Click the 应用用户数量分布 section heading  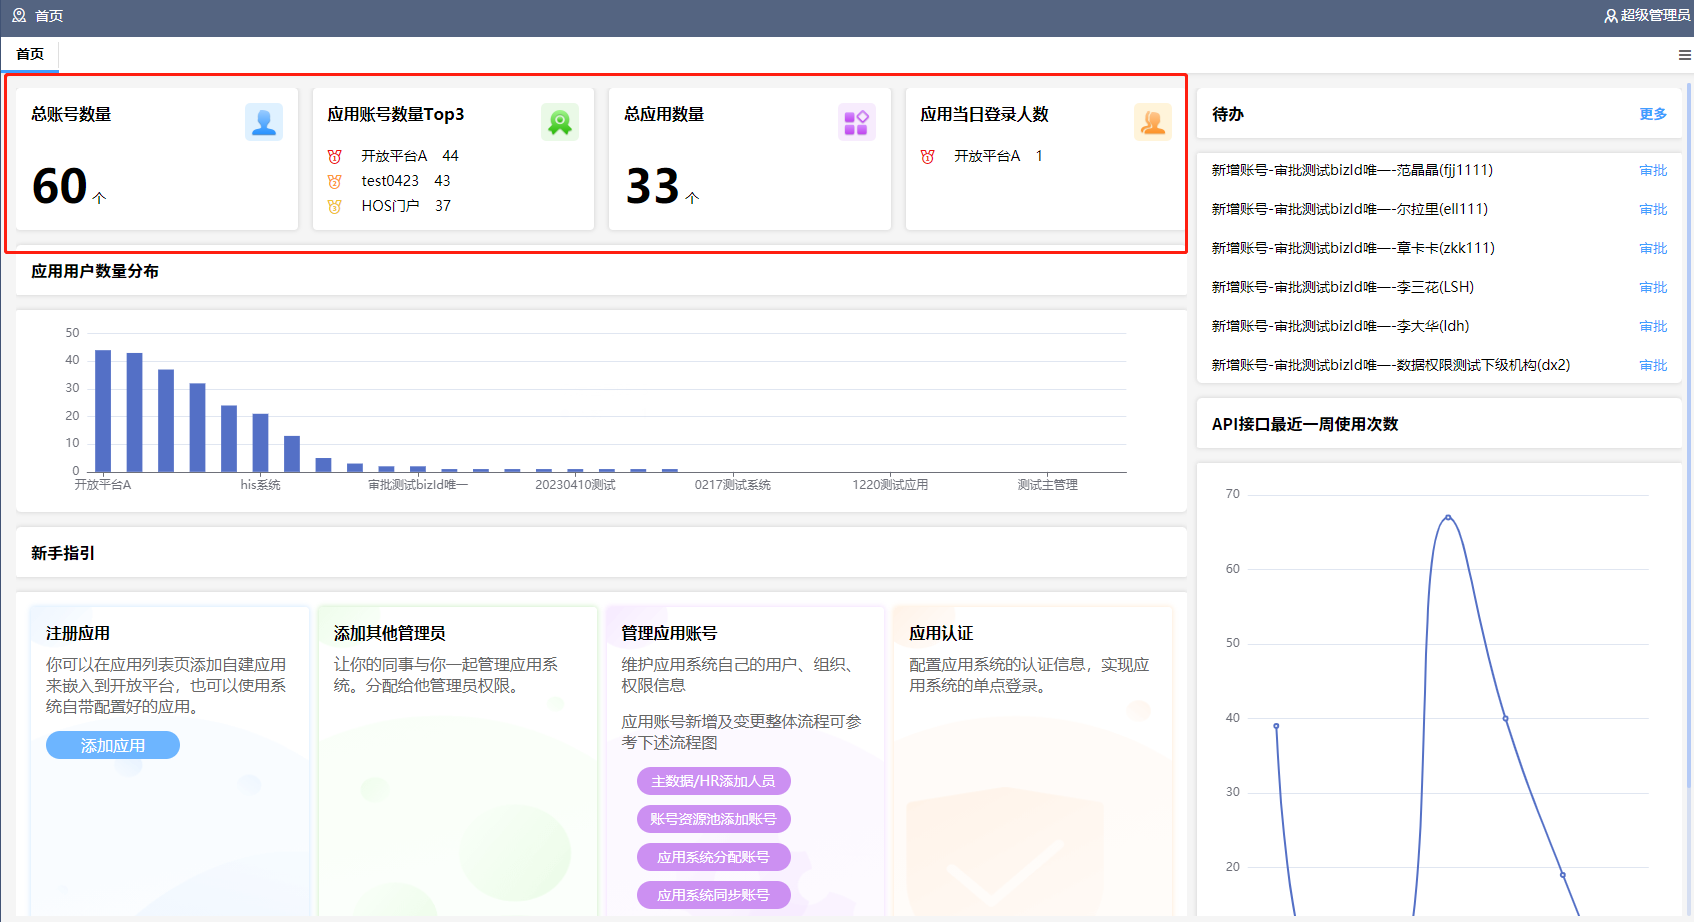point(95,271)
